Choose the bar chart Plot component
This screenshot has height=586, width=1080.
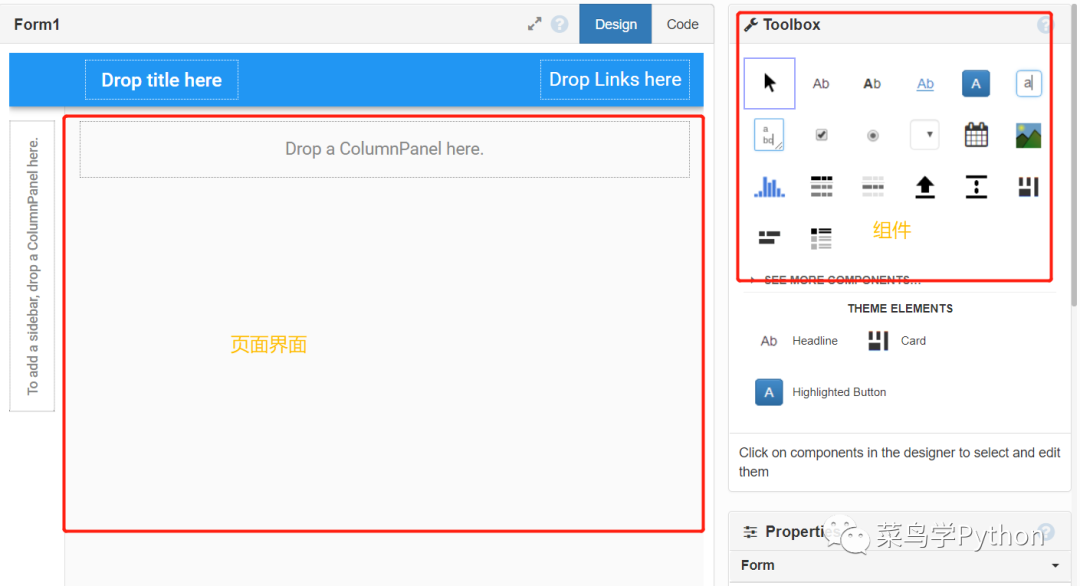(x=769, y=187)
